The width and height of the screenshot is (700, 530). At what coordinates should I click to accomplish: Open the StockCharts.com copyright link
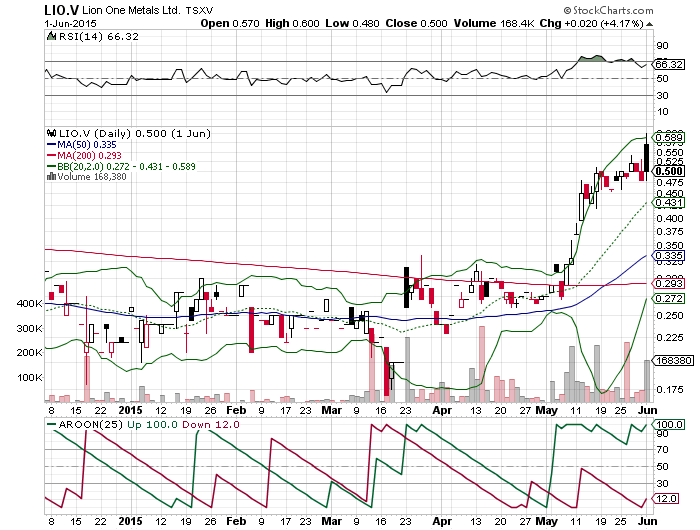click(608, 10)
